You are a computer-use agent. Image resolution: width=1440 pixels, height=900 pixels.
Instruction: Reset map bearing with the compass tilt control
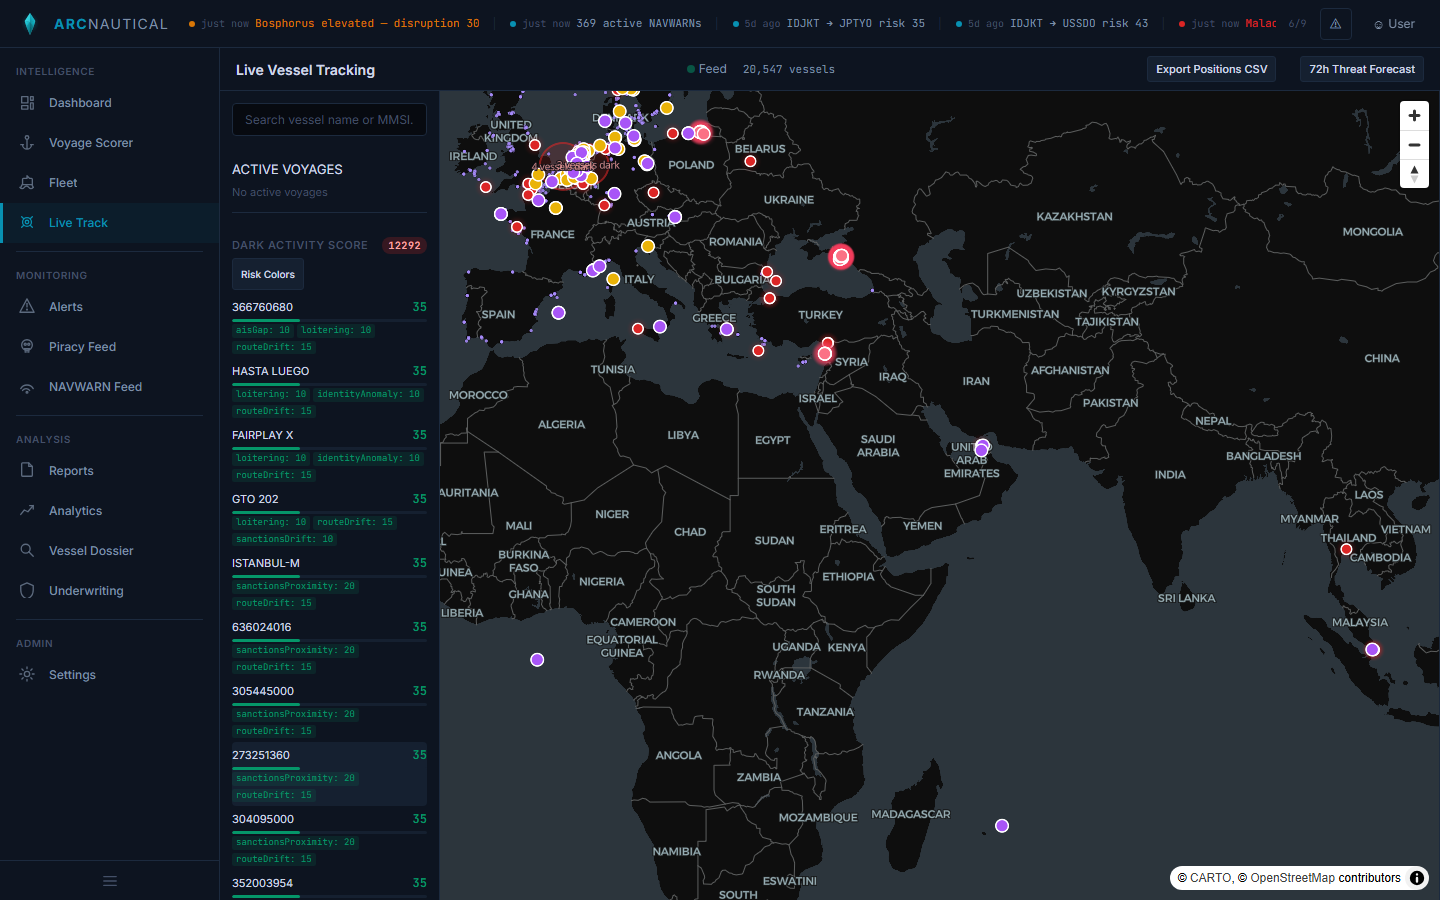click(x=1414, y=173)
